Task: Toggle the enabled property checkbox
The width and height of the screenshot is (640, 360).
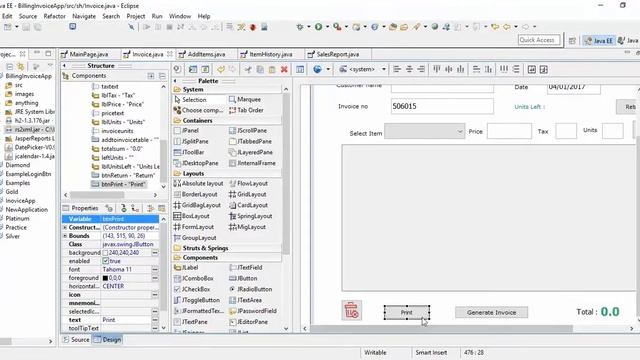Action: pyautogui.click(x=106, y=261)
